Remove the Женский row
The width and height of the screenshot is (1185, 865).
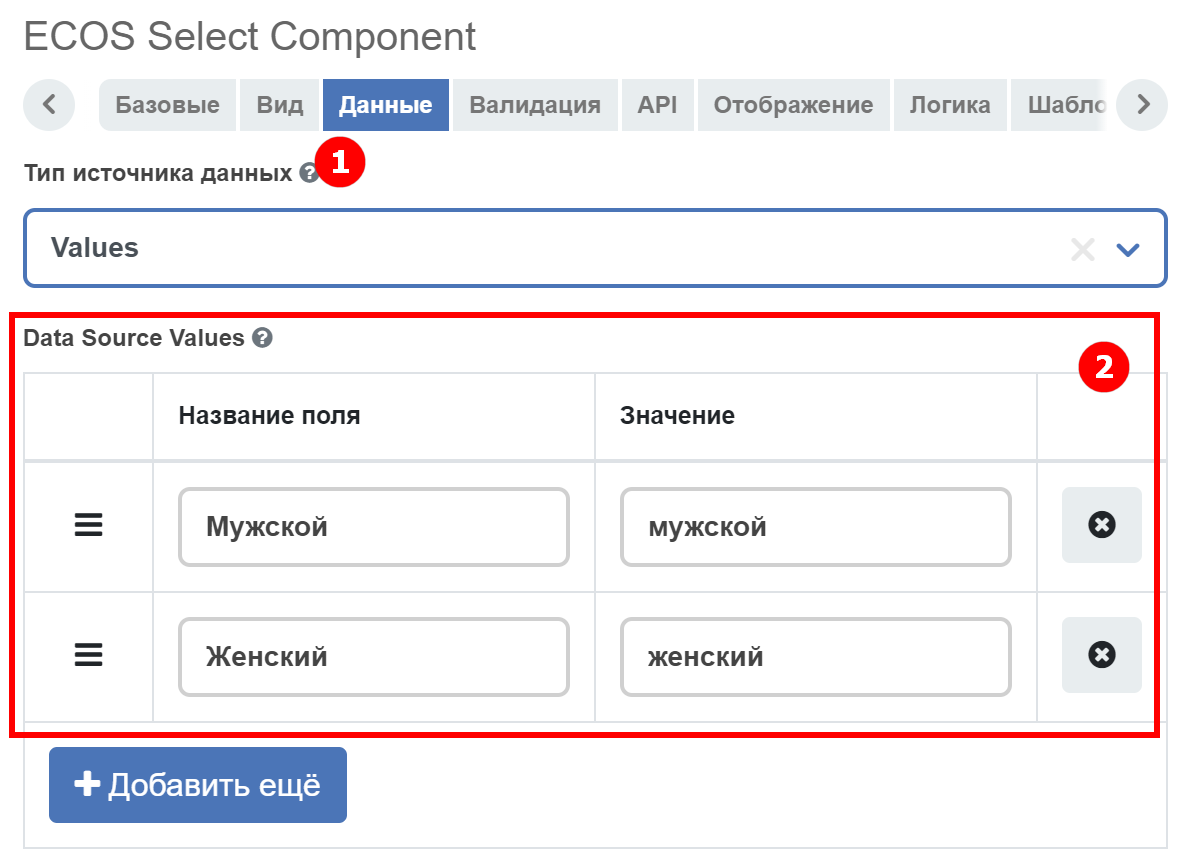click(1101, 655)
